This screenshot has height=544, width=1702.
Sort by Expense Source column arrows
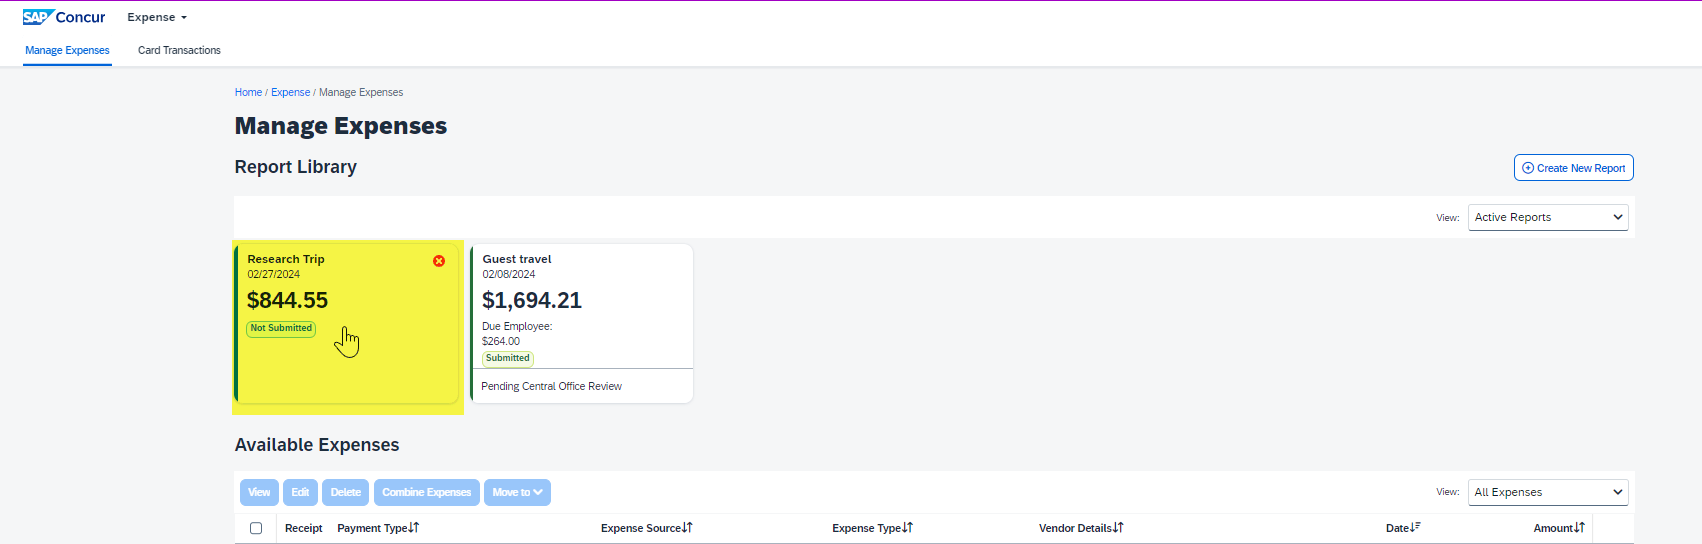point(687,528)
